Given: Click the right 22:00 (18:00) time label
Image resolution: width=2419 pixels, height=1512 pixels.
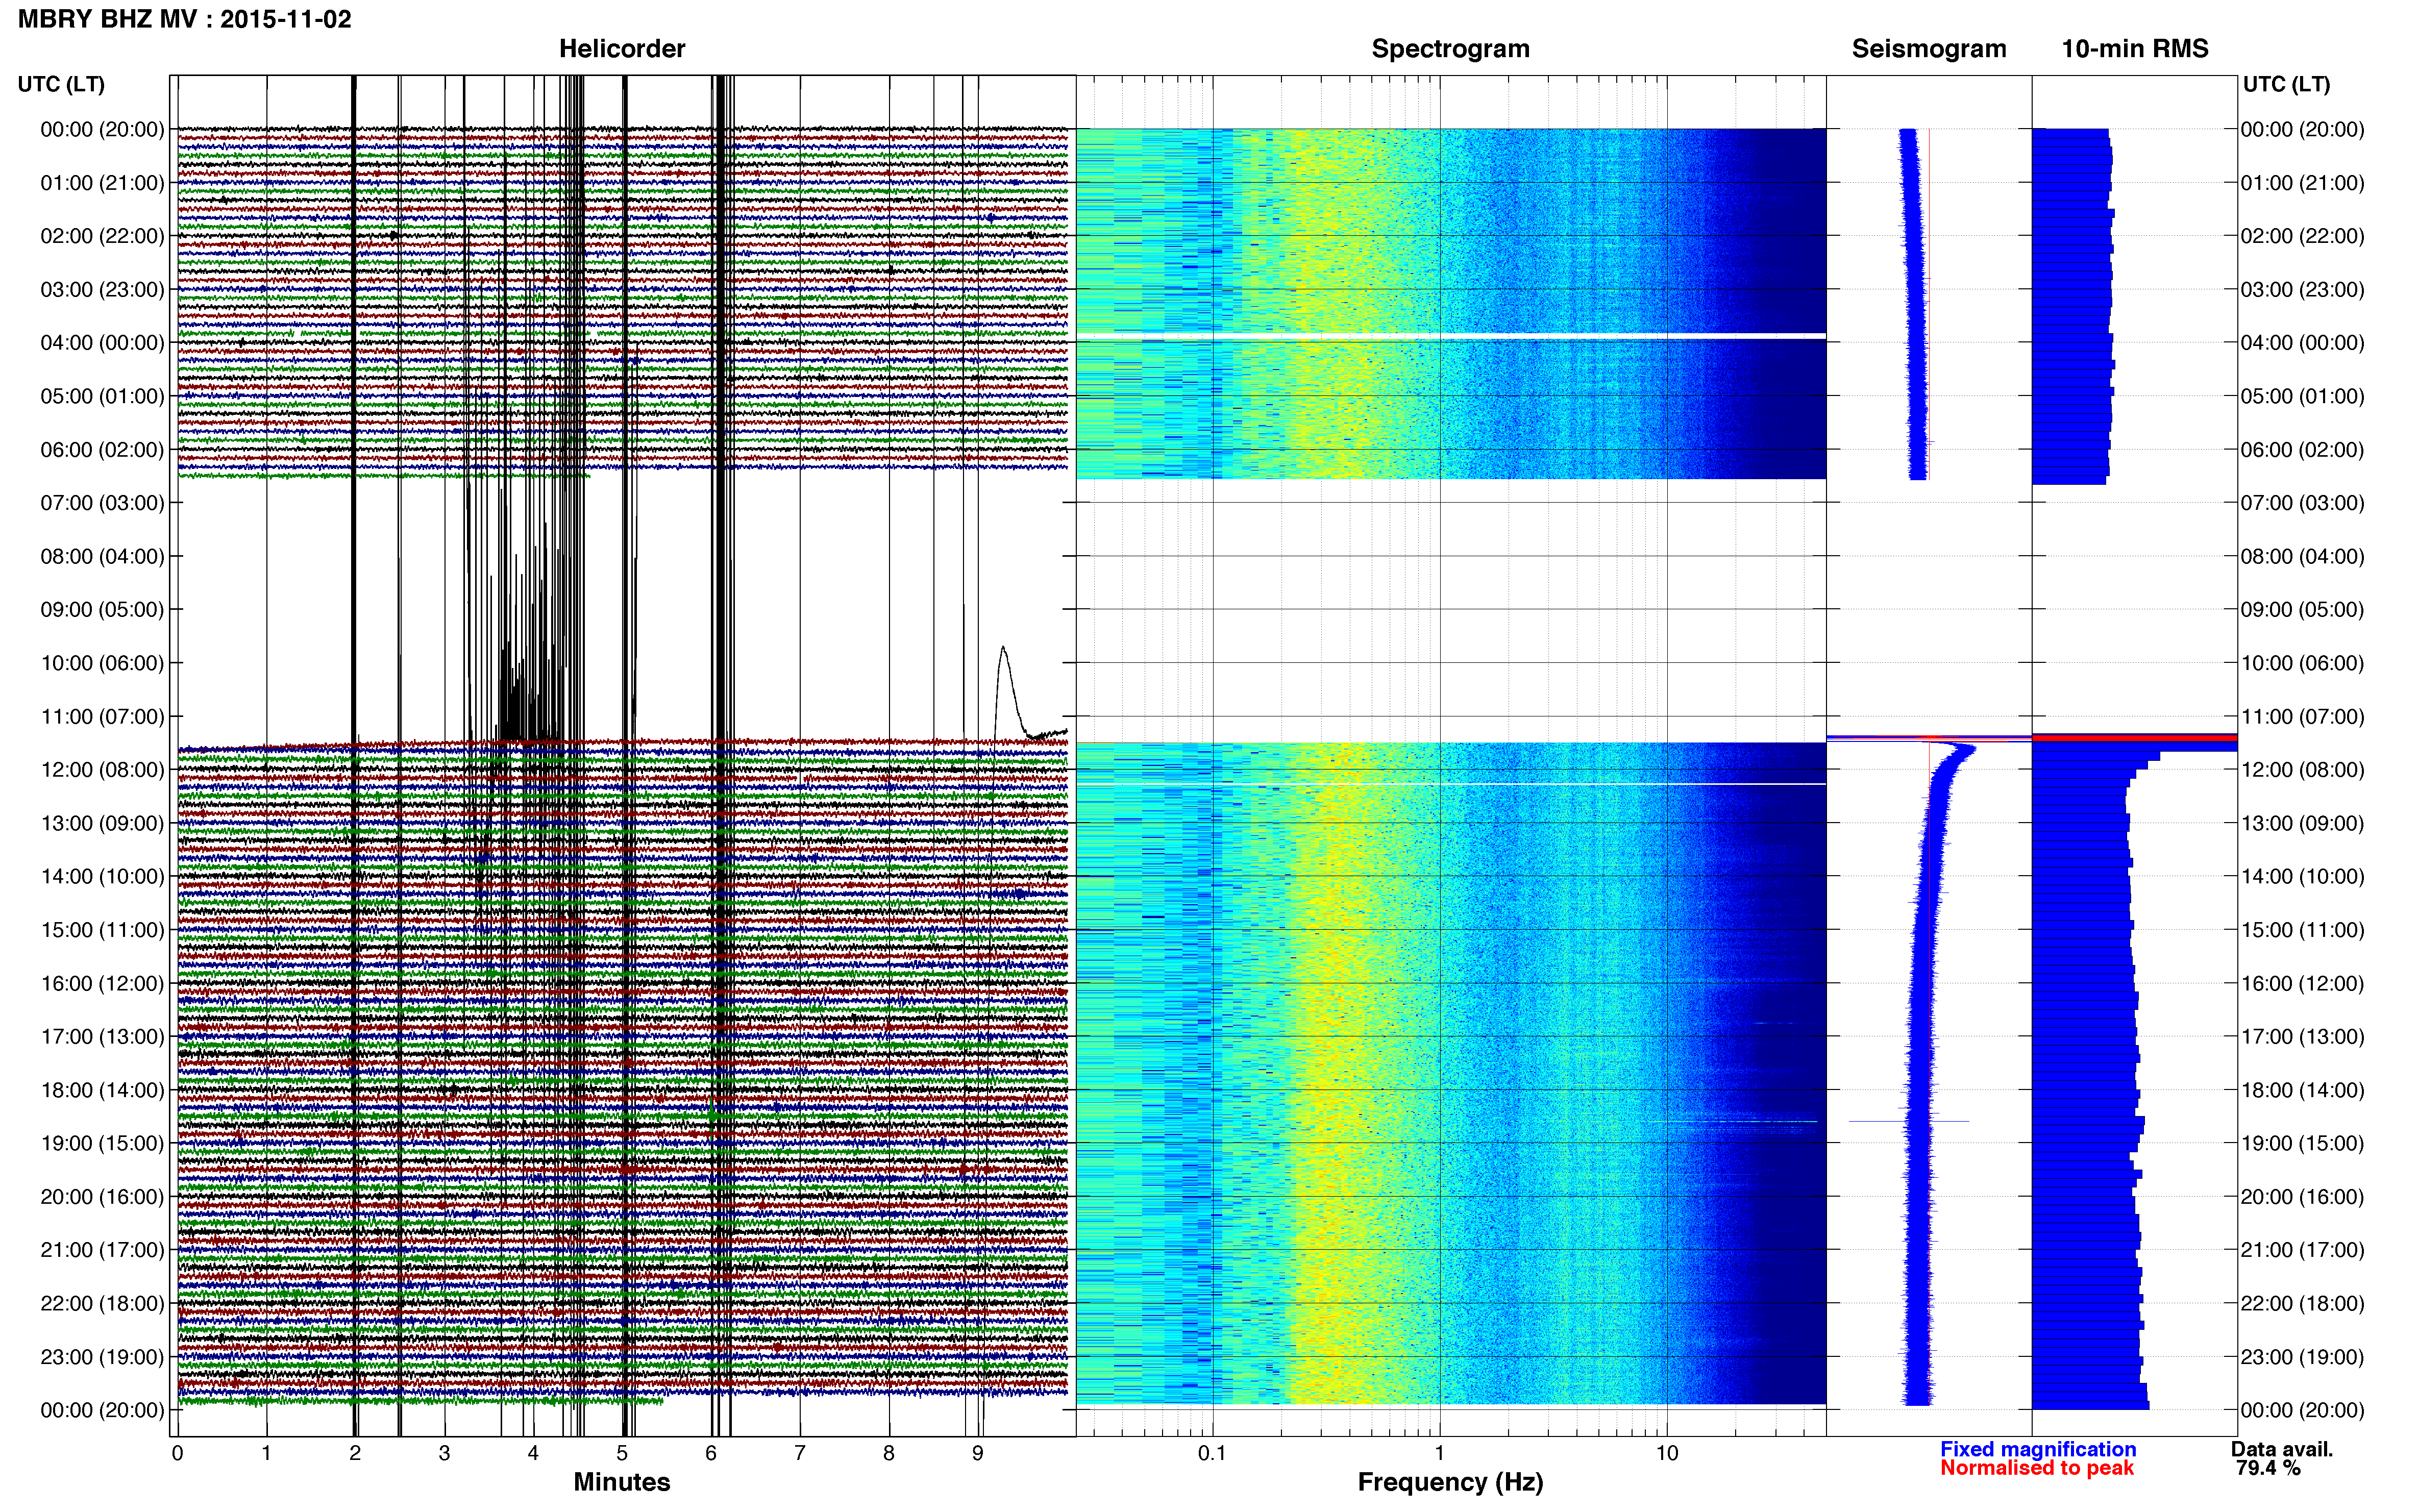Looking at the screenshot, I should click(x=2303, y=1303).
